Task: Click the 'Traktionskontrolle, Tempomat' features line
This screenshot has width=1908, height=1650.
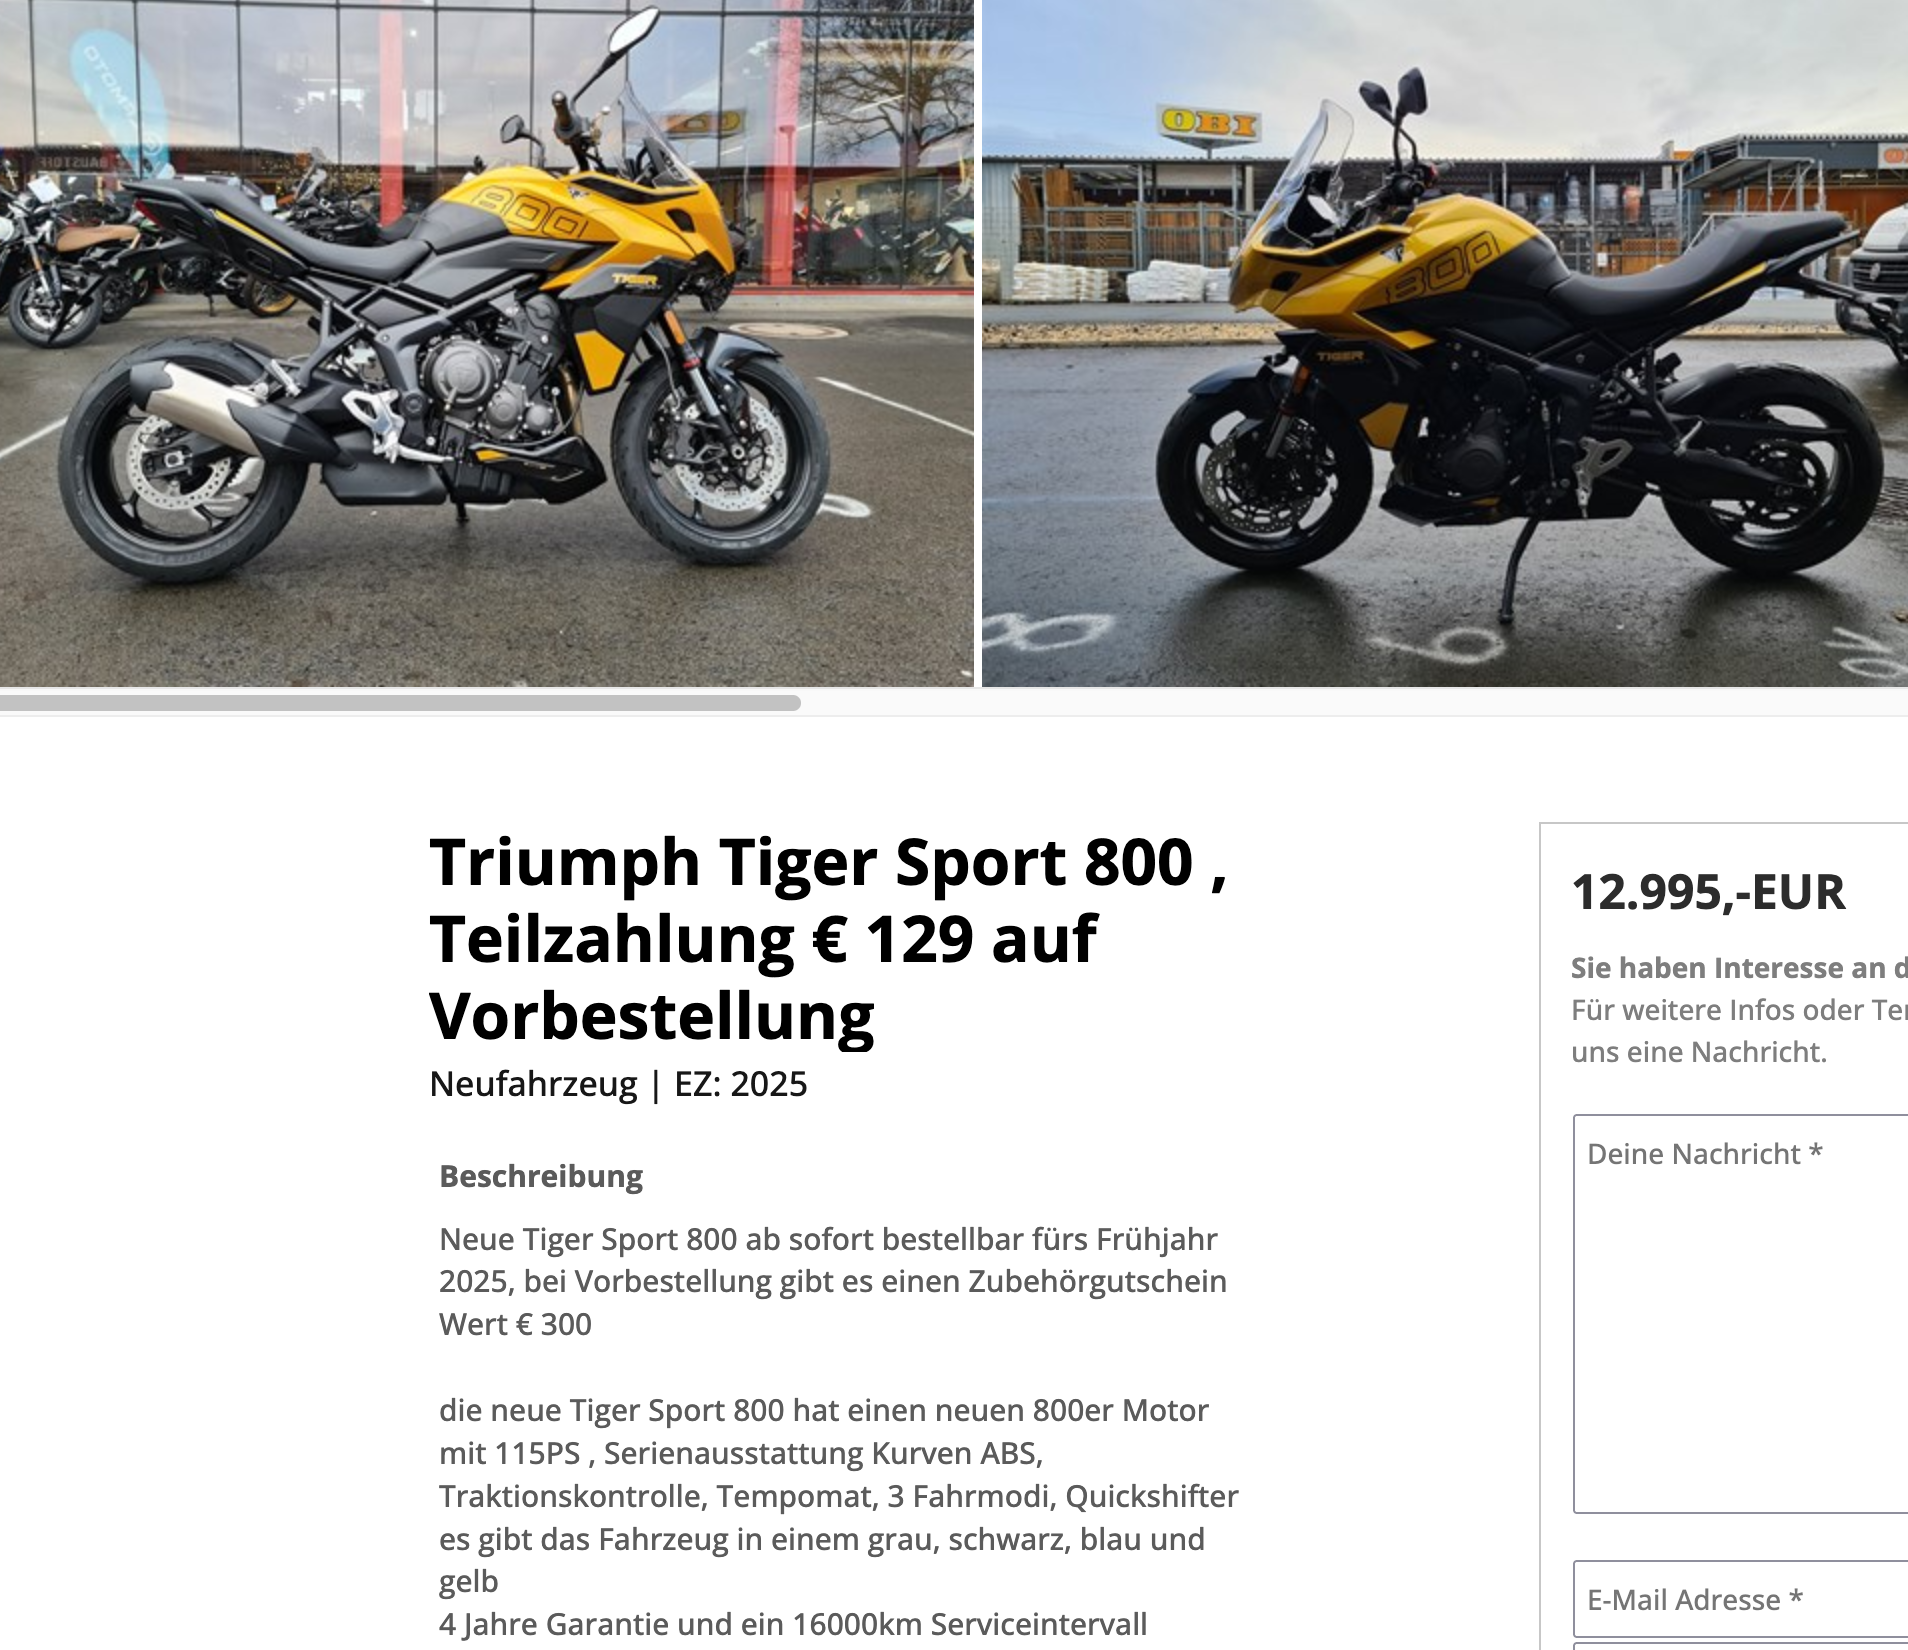Action: tap(839, 1496)
